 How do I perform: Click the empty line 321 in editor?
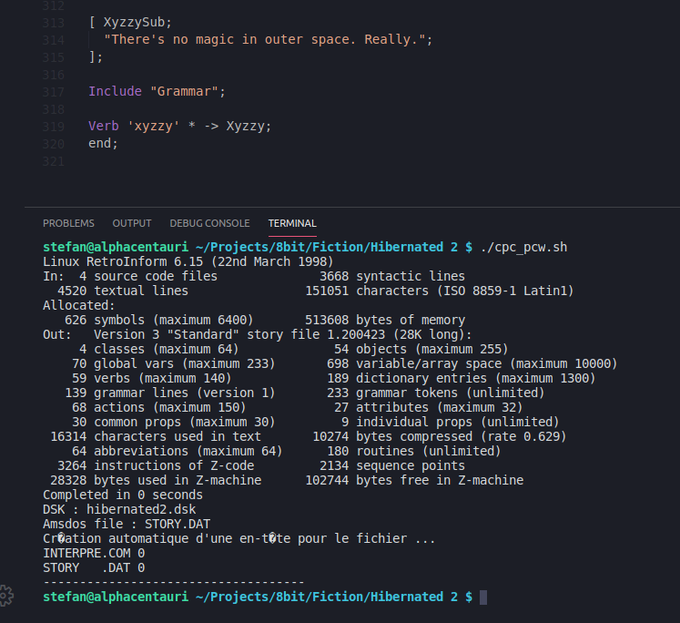point(260,161)
